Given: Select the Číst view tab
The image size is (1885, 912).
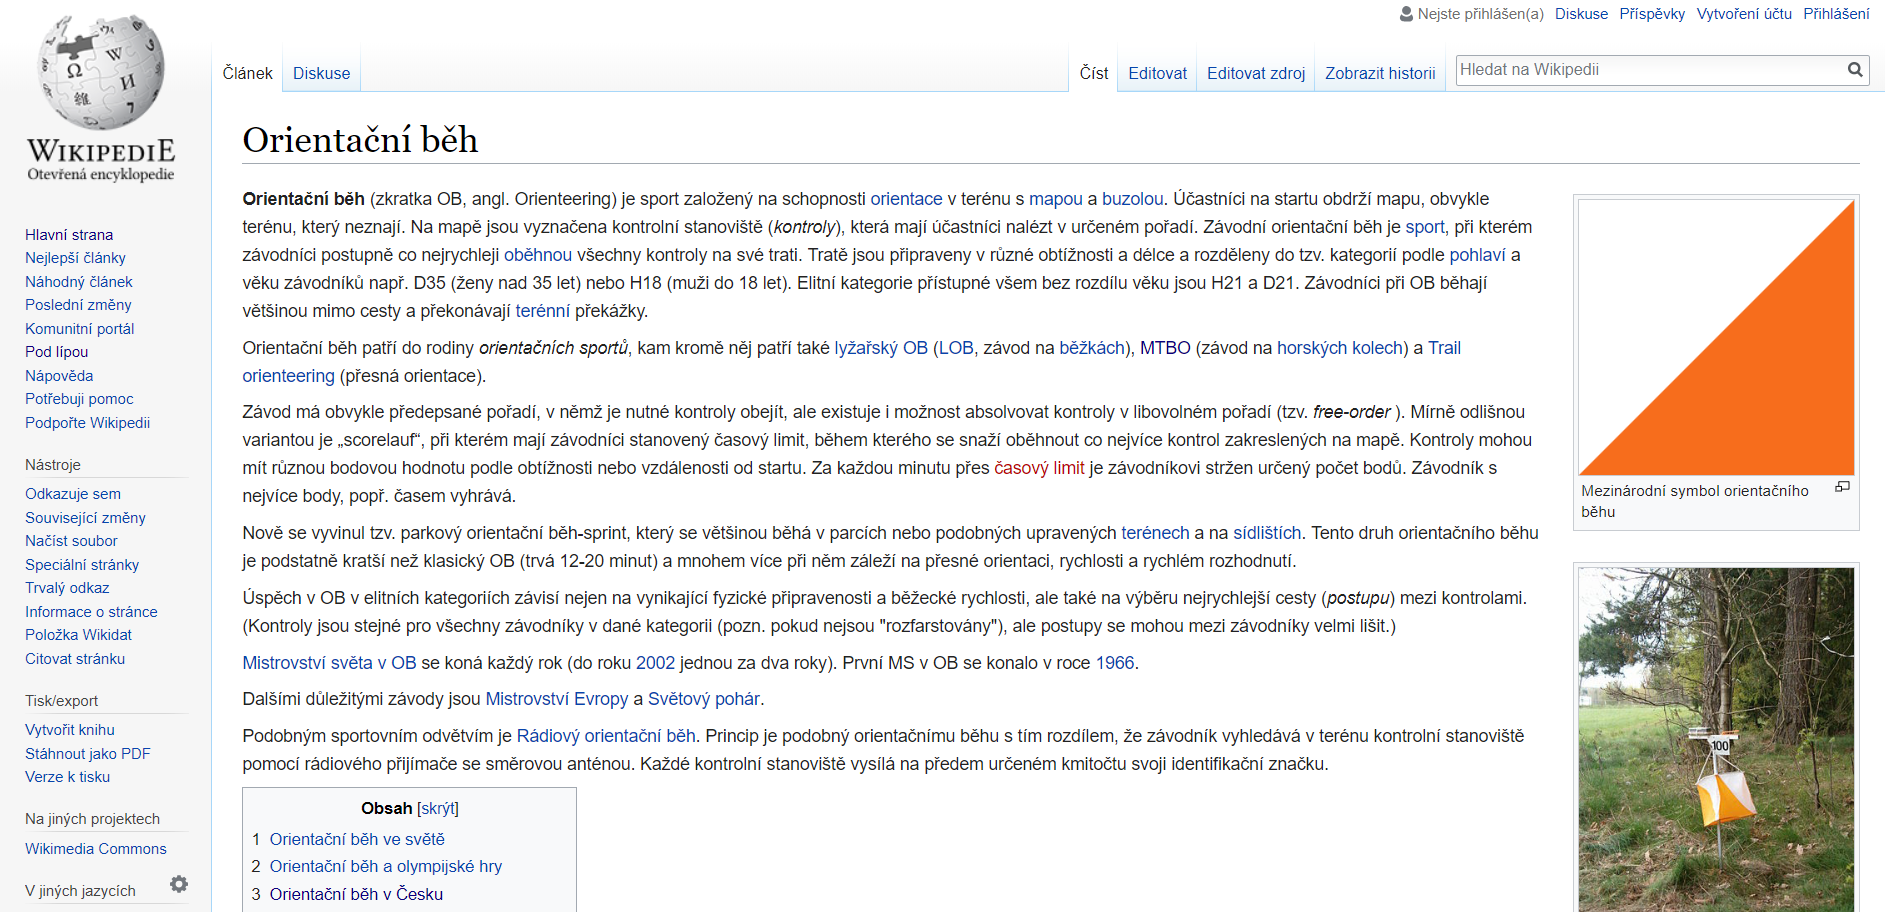Looking at the screenshot, I should pos(1094,73).
